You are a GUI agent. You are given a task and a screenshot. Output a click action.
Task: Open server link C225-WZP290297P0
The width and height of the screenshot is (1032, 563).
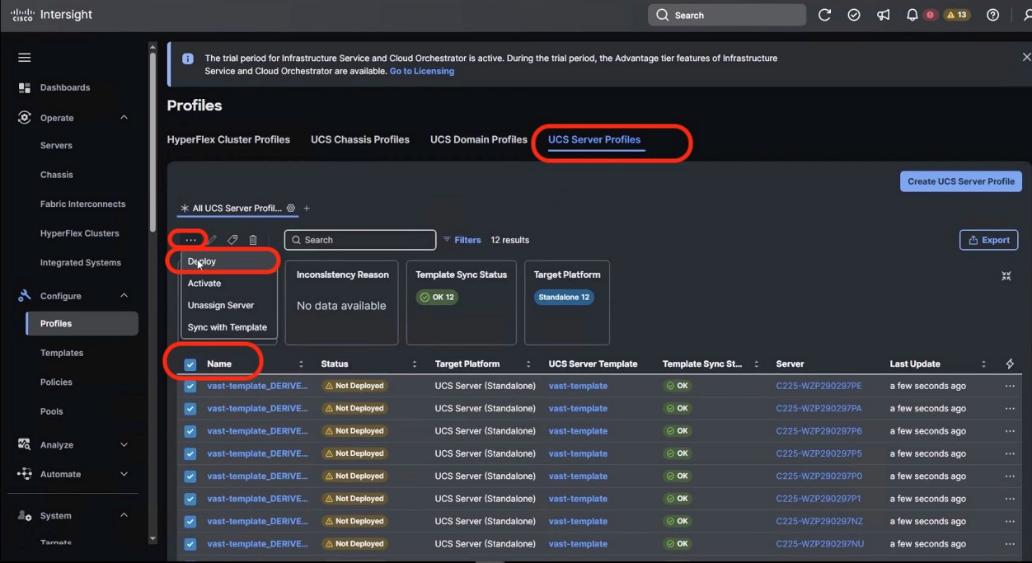tap(819, 476)
